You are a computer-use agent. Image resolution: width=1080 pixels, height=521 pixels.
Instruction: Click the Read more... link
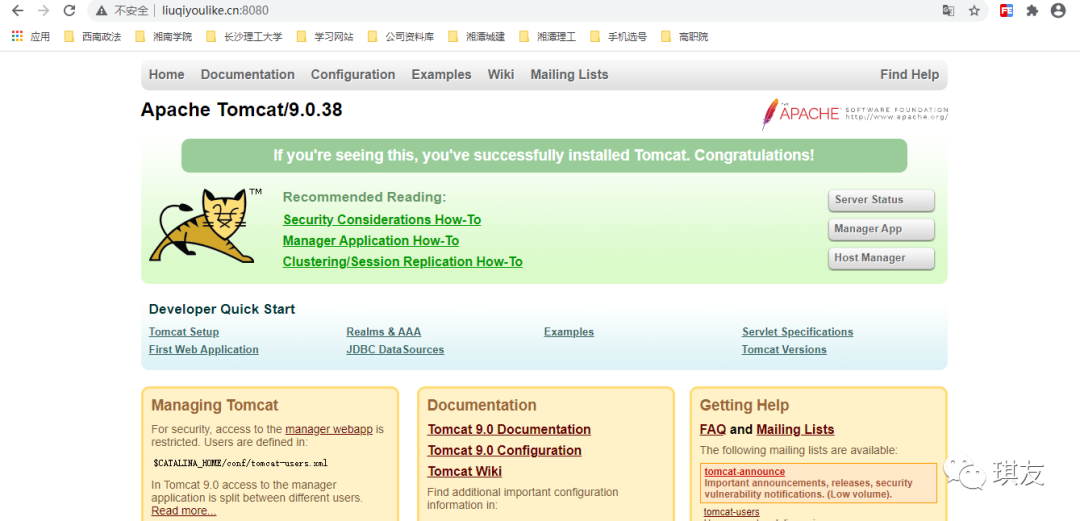[184, 511]
